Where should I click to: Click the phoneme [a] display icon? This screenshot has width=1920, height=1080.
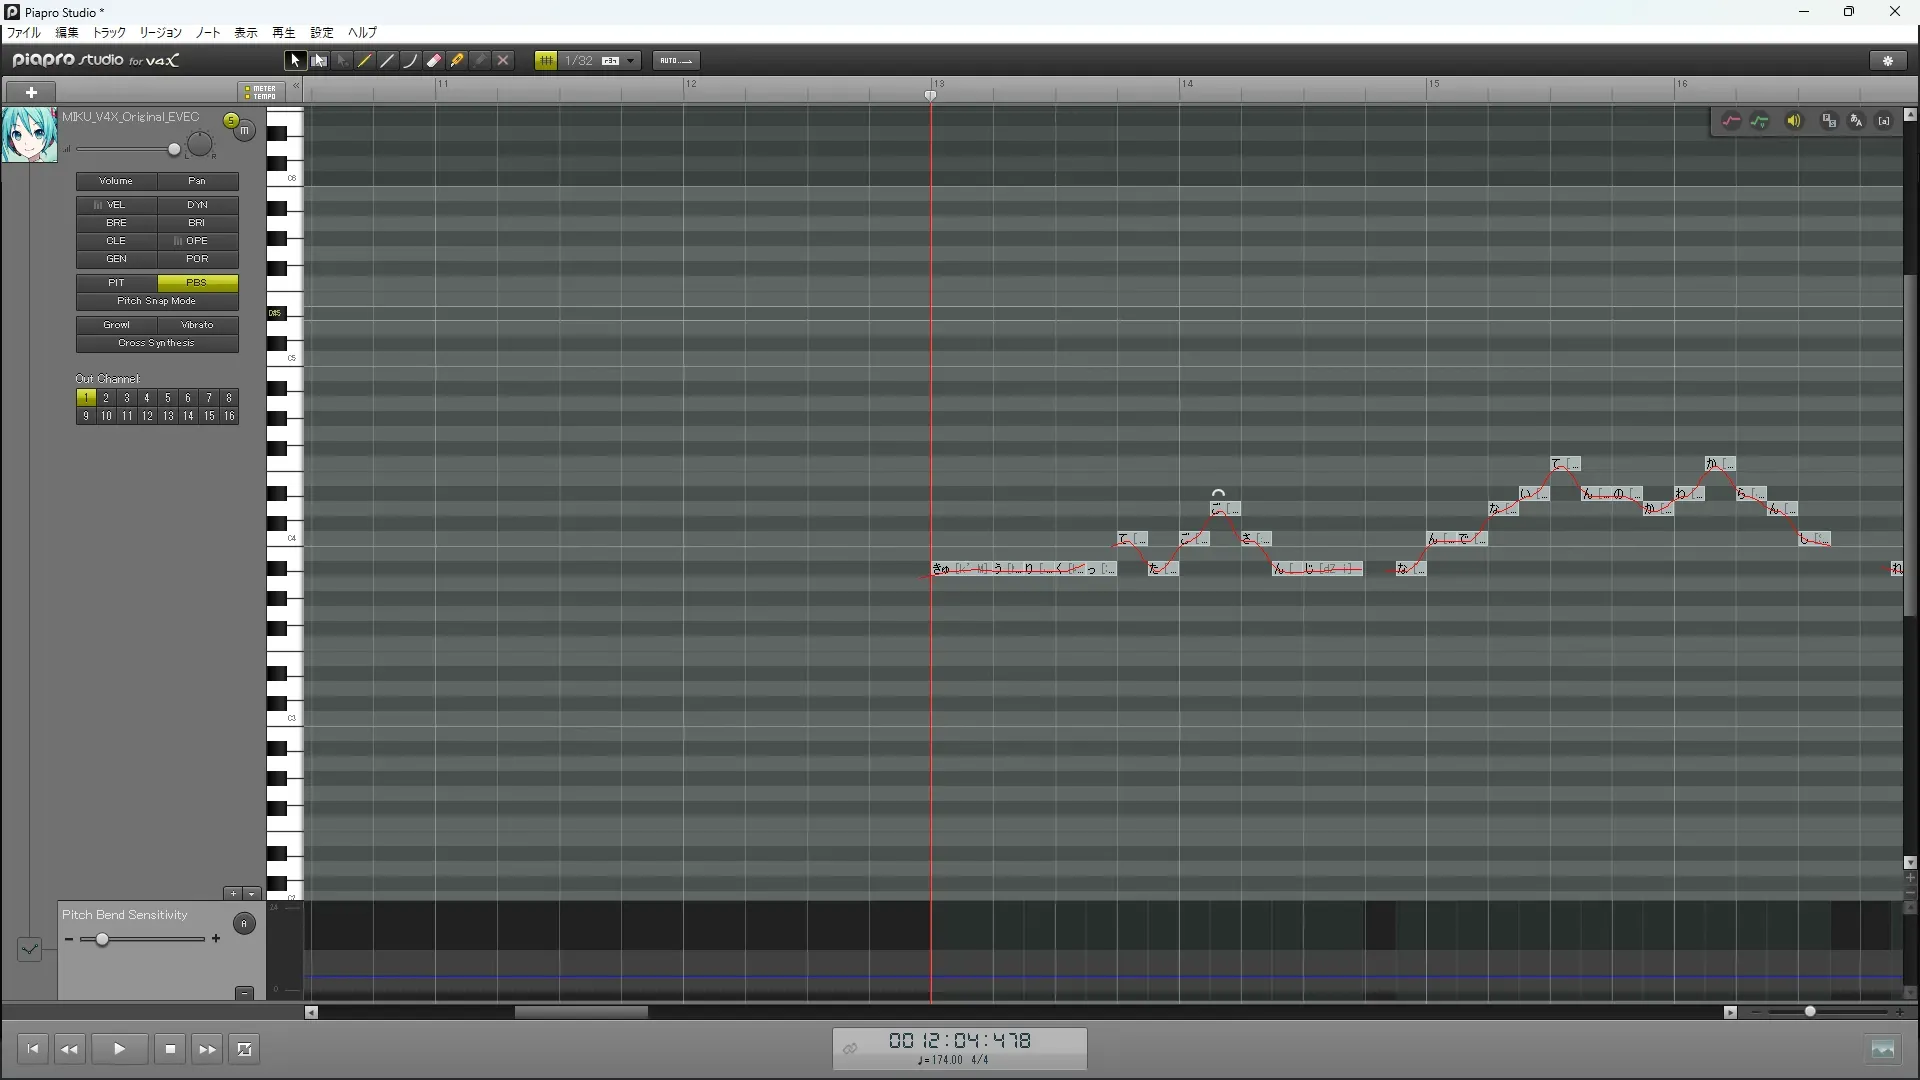(1884, 121)
